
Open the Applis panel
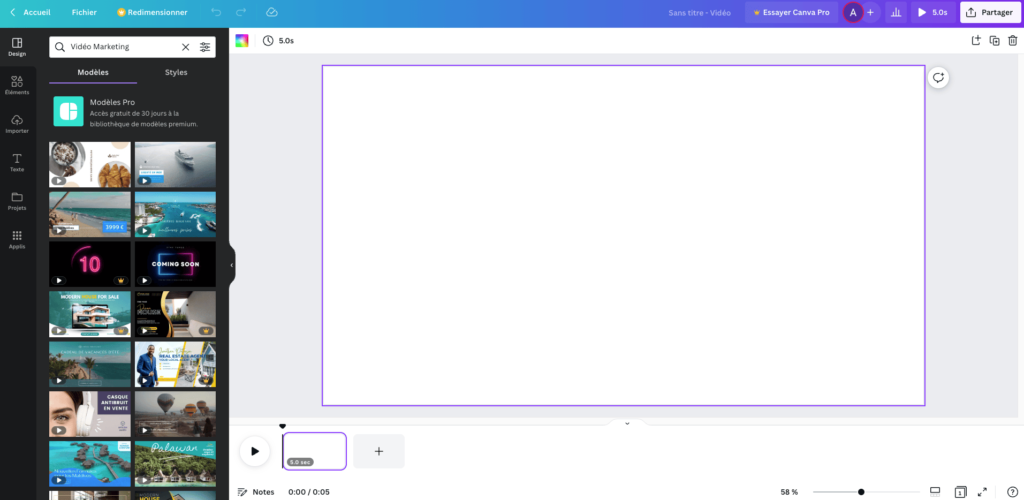(x=17, y=239)
